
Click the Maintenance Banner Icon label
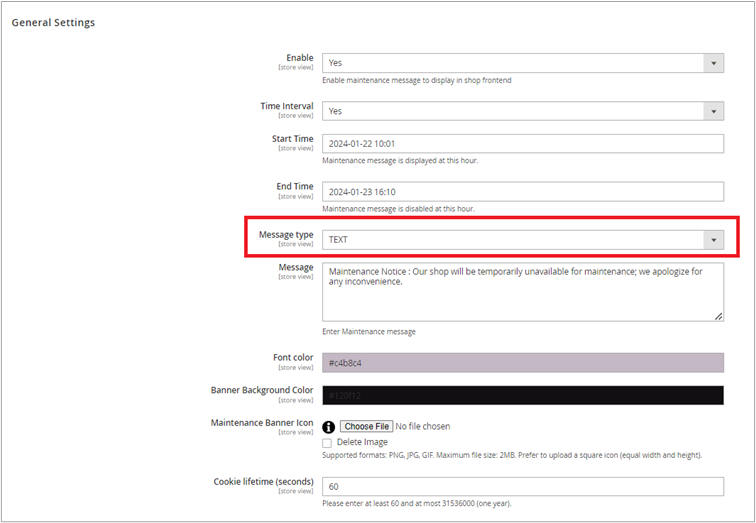tap(262, 423)
